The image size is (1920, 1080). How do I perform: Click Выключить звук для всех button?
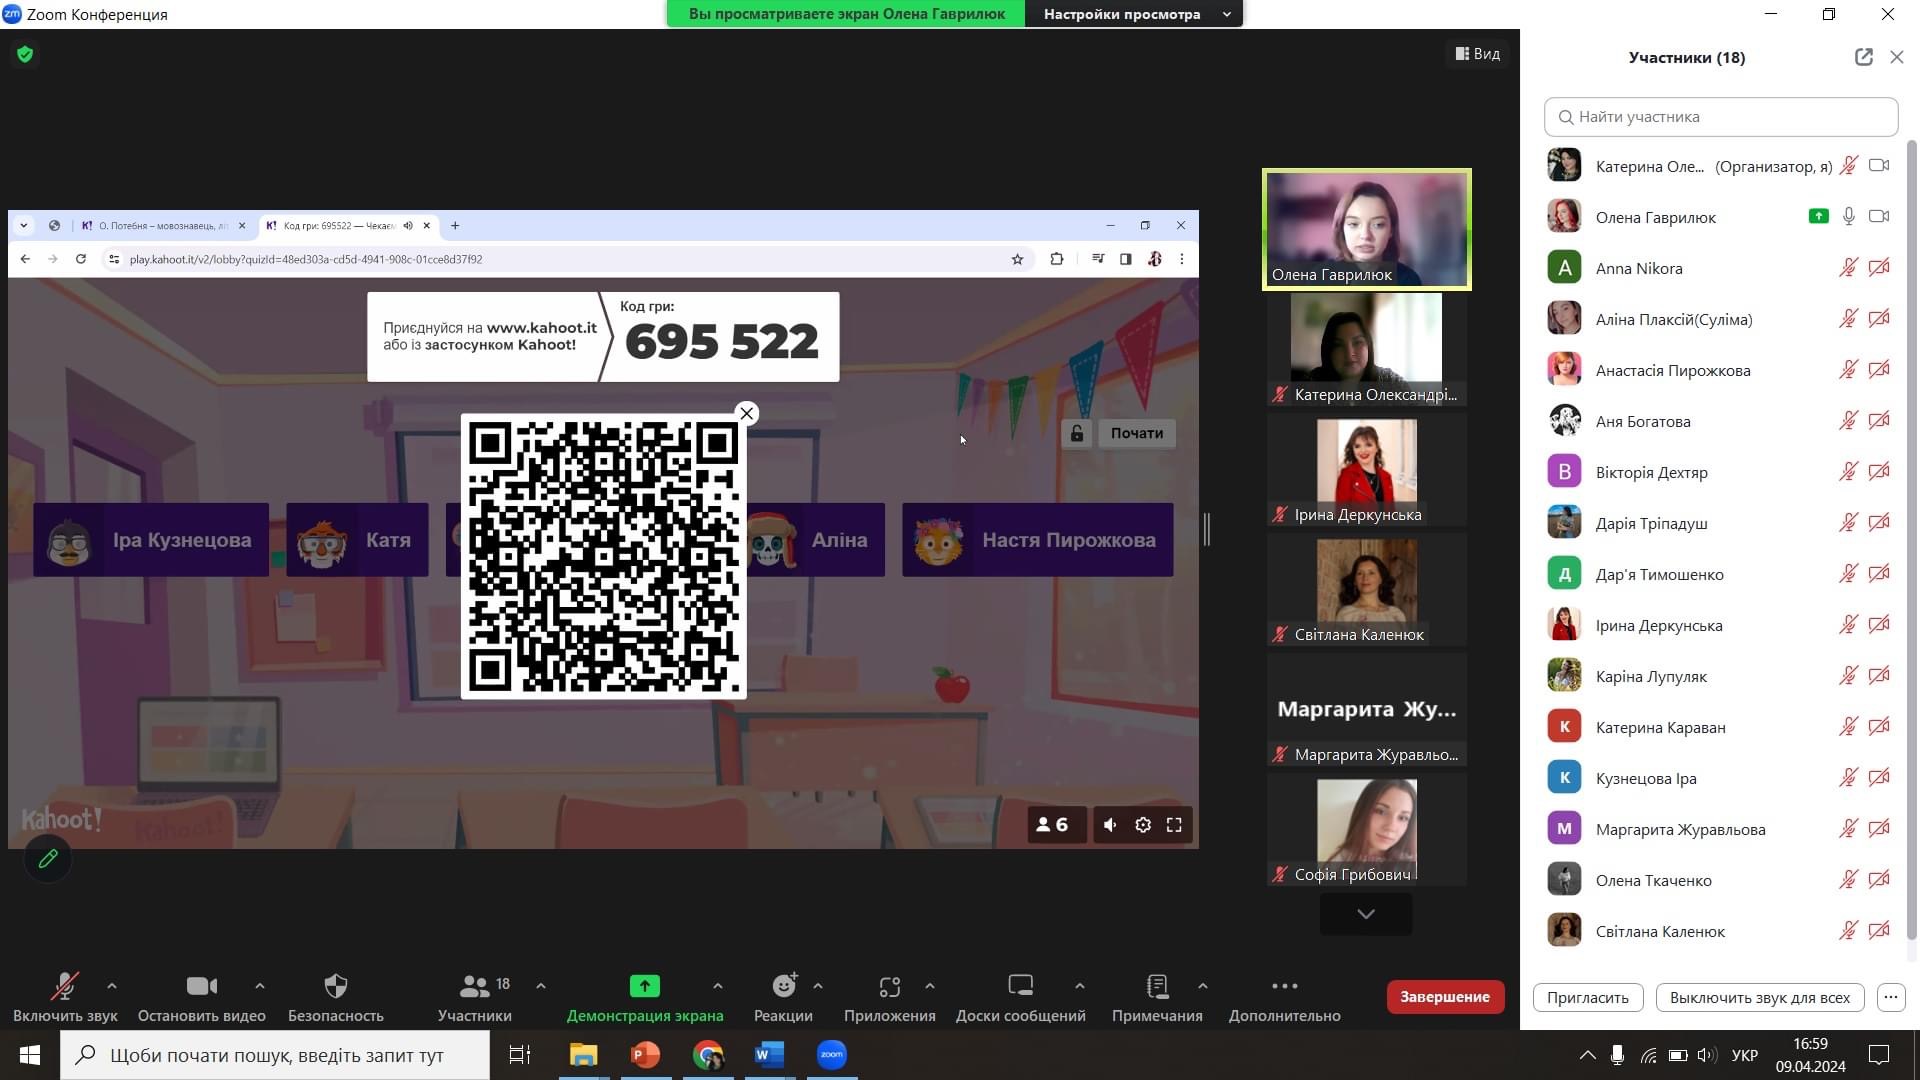[x=1760, y=997]
